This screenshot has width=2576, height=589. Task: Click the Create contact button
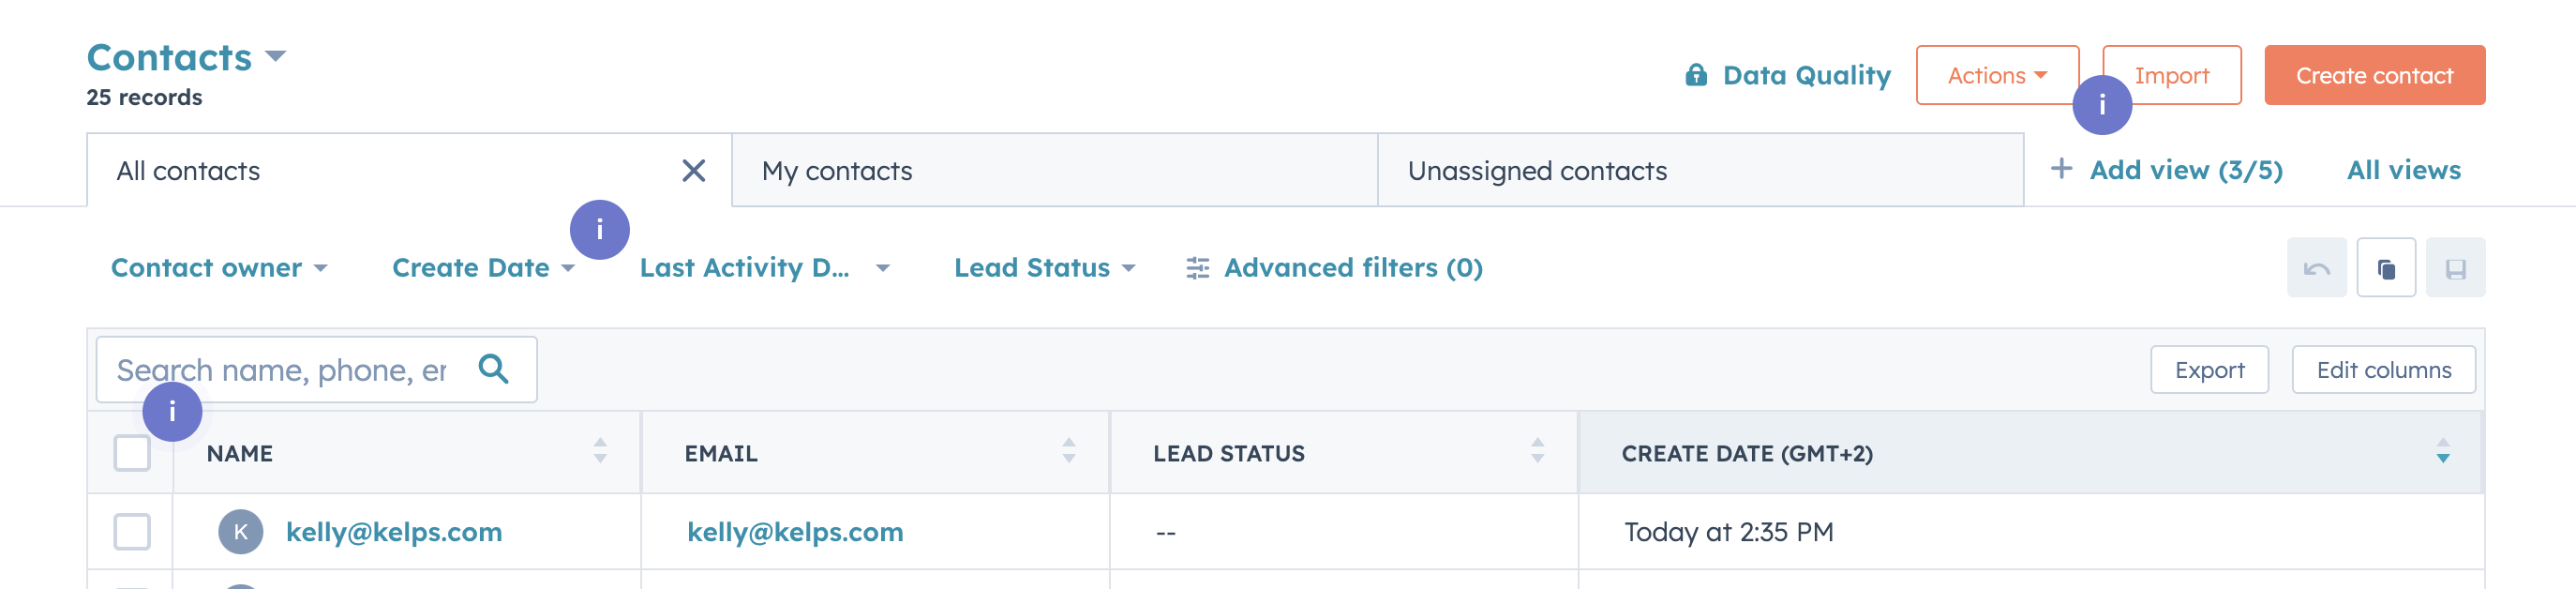point(2374,75)
